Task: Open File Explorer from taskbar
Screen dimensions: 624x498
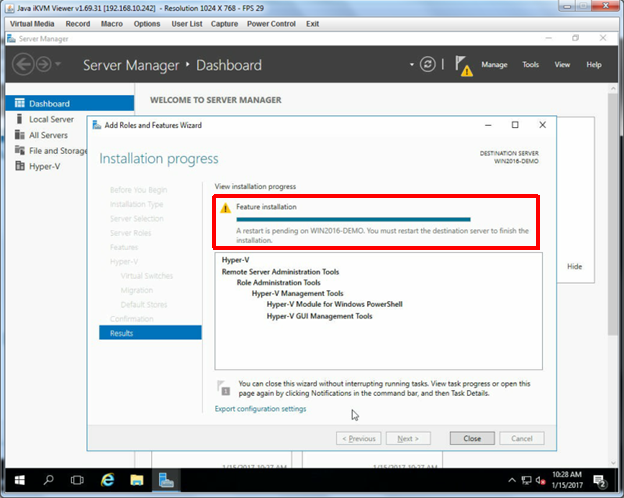Action: coord(136,480)
